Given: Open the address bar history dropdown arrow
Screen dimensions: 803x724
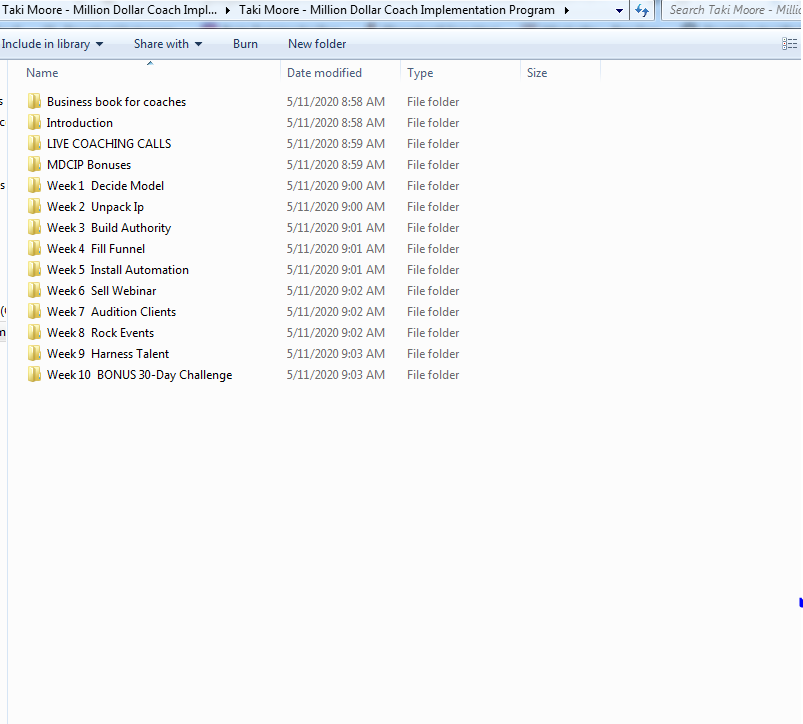Looking at the screenshot, I should [x=619, y=10].
